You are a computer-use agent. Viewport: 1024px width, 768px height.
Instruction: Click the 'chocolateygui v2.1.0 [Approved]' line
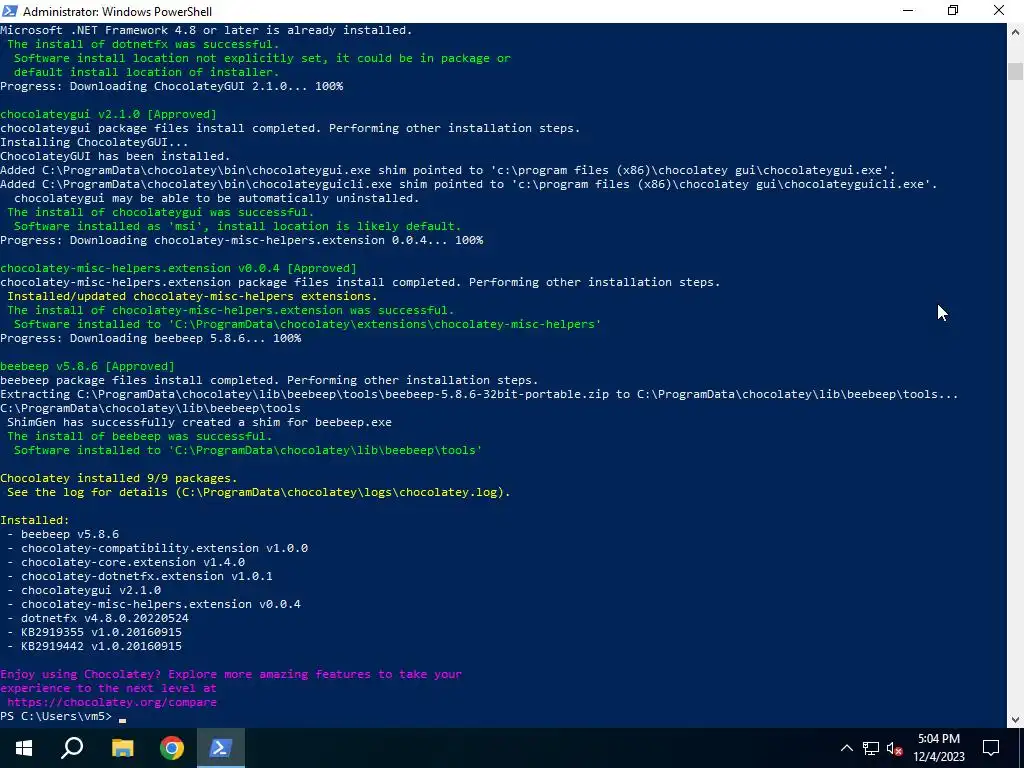click(x=108, y=114)
